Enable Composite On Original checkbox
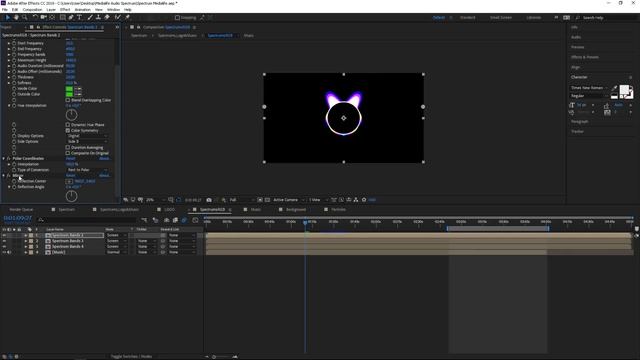The image size is (640, 360). 68,153
